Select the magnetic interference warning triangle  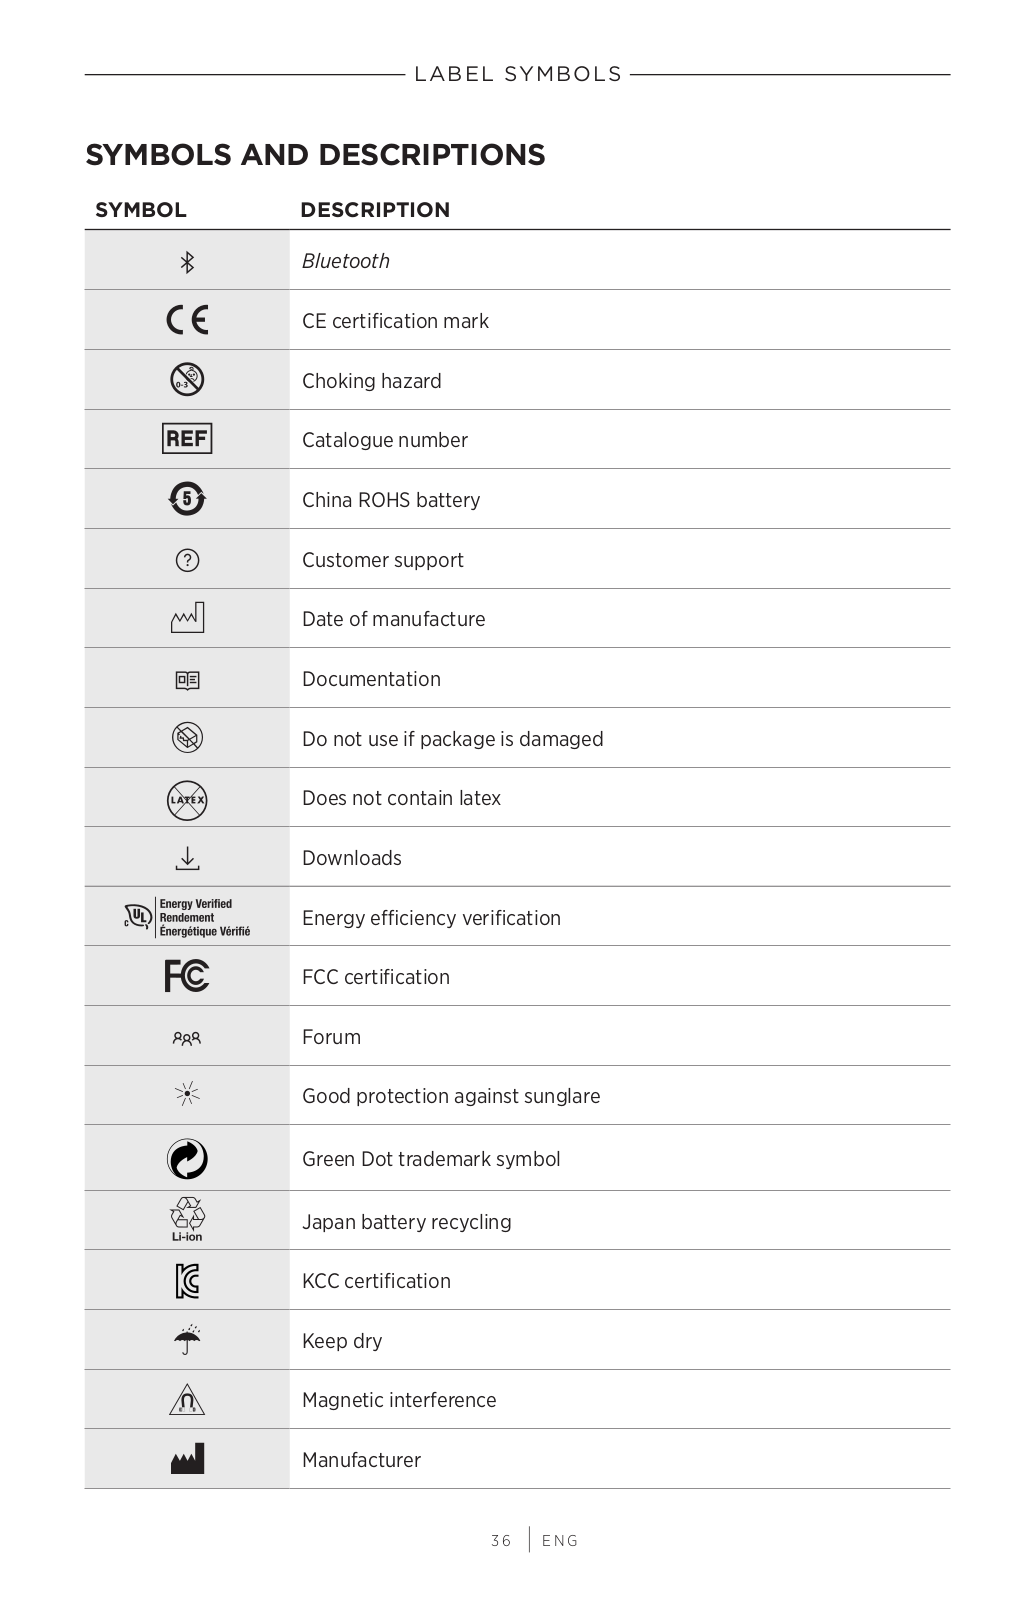pyautogui.click(x=187, y=1400)
